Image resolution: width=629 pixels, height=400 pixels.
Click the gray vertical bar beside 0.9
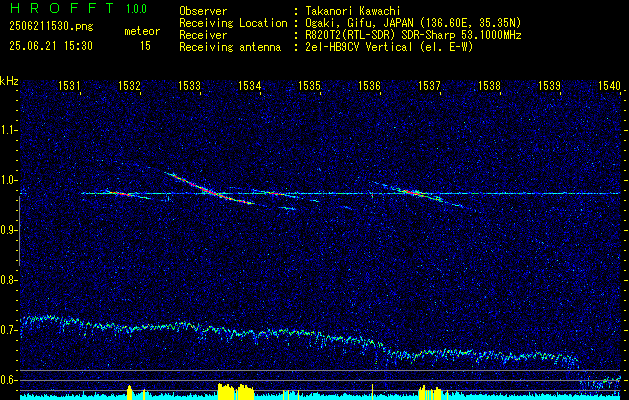[19, 231]
